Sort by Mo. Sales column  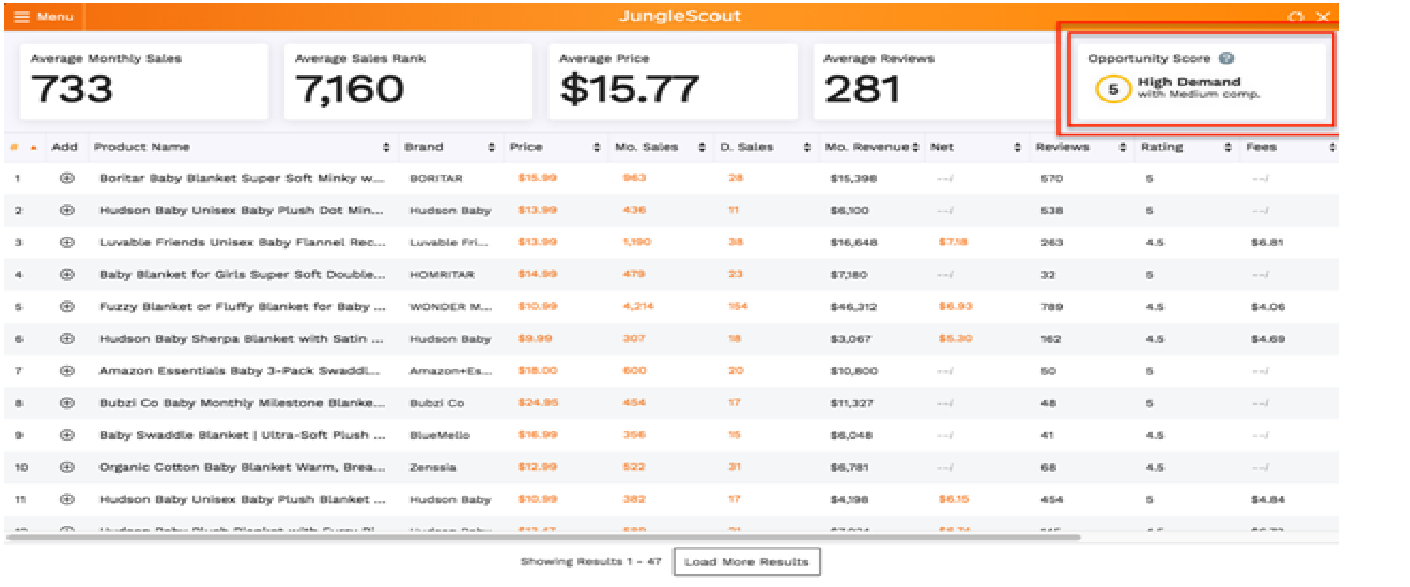tap(646, 148)
